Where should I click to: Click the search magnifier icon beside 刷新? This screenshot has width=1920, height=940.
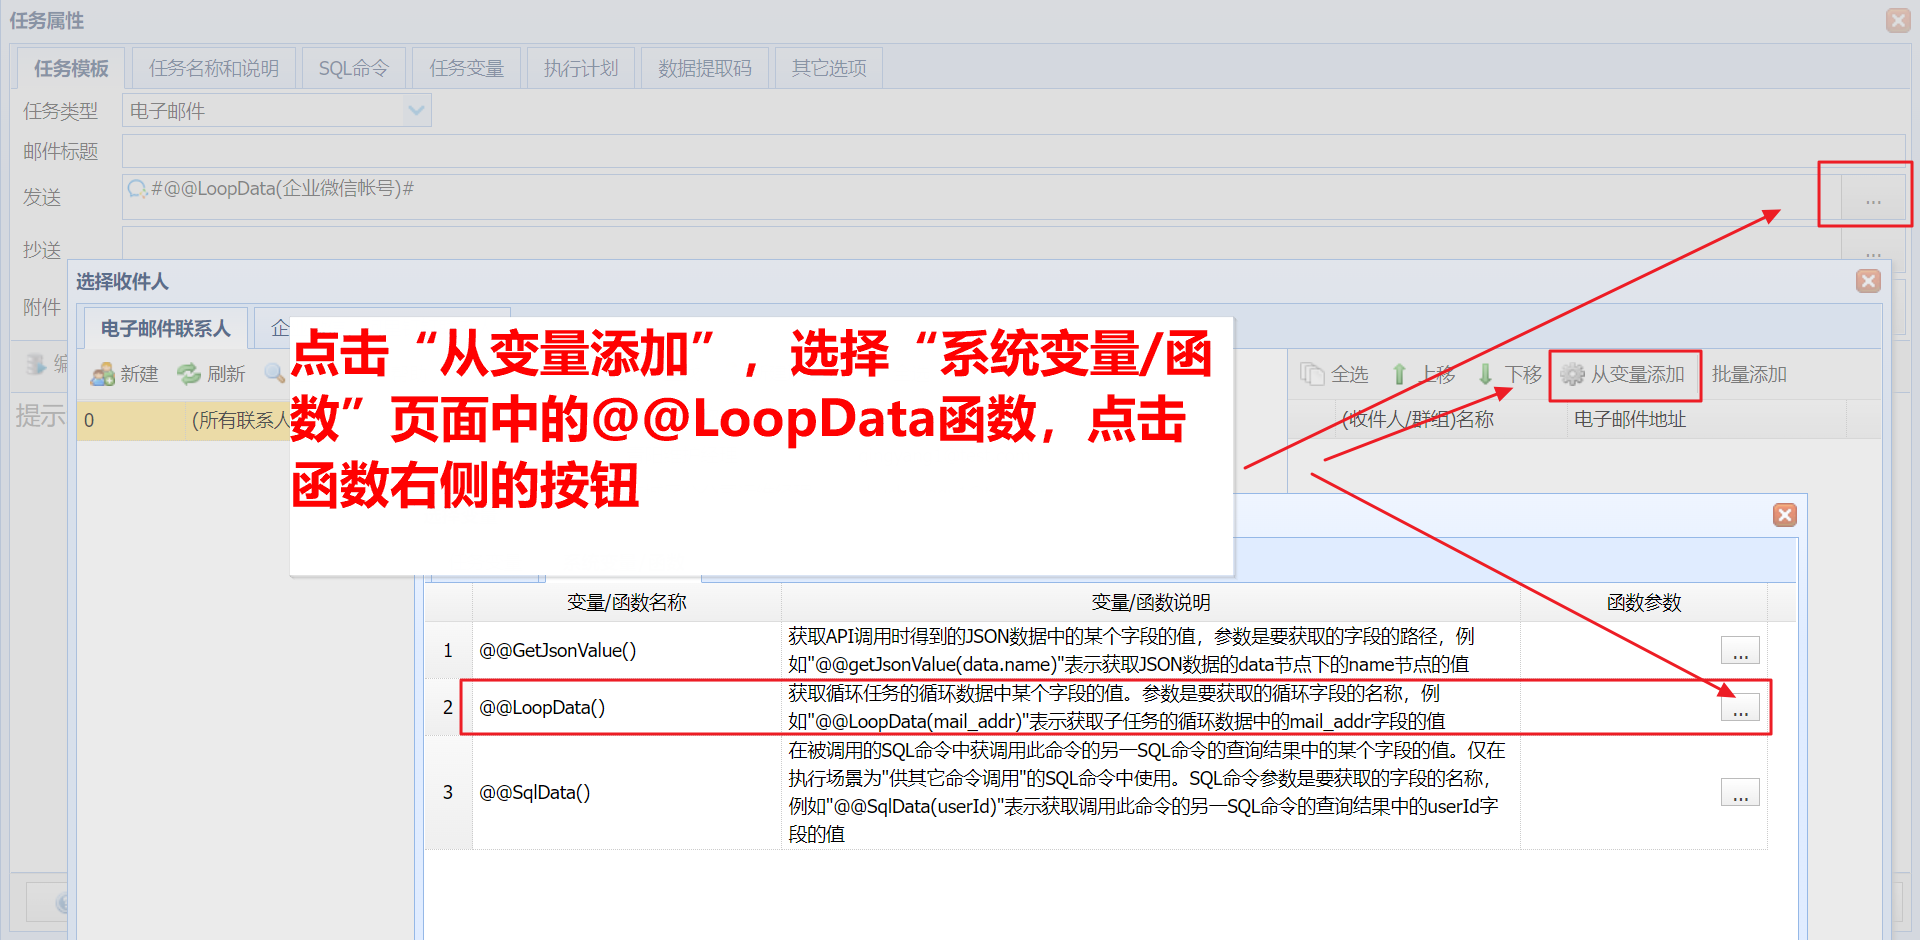[x=274, y=374]
